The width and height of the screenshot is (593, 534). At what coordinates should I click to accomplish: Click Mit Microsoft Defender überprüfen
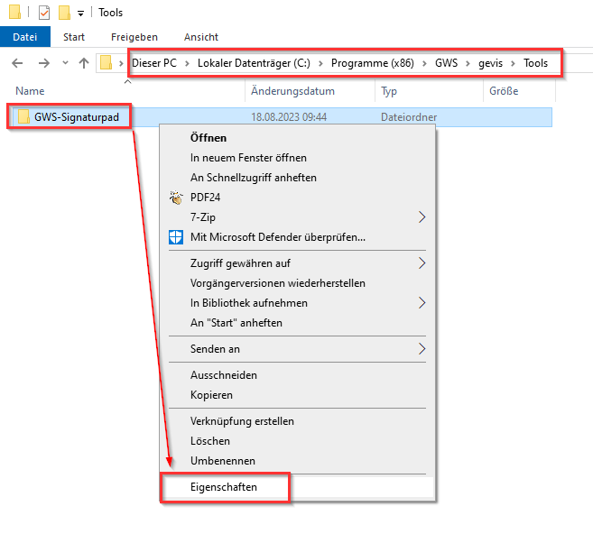tap(297, 237)
